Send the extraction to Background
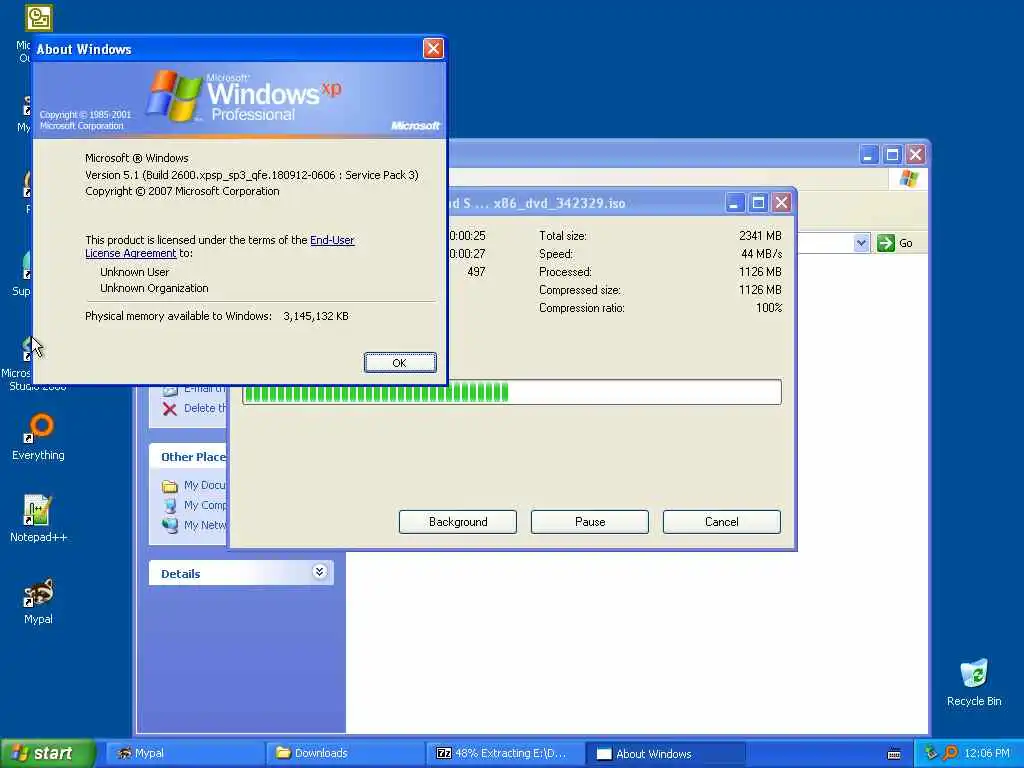 click(458, 522)
